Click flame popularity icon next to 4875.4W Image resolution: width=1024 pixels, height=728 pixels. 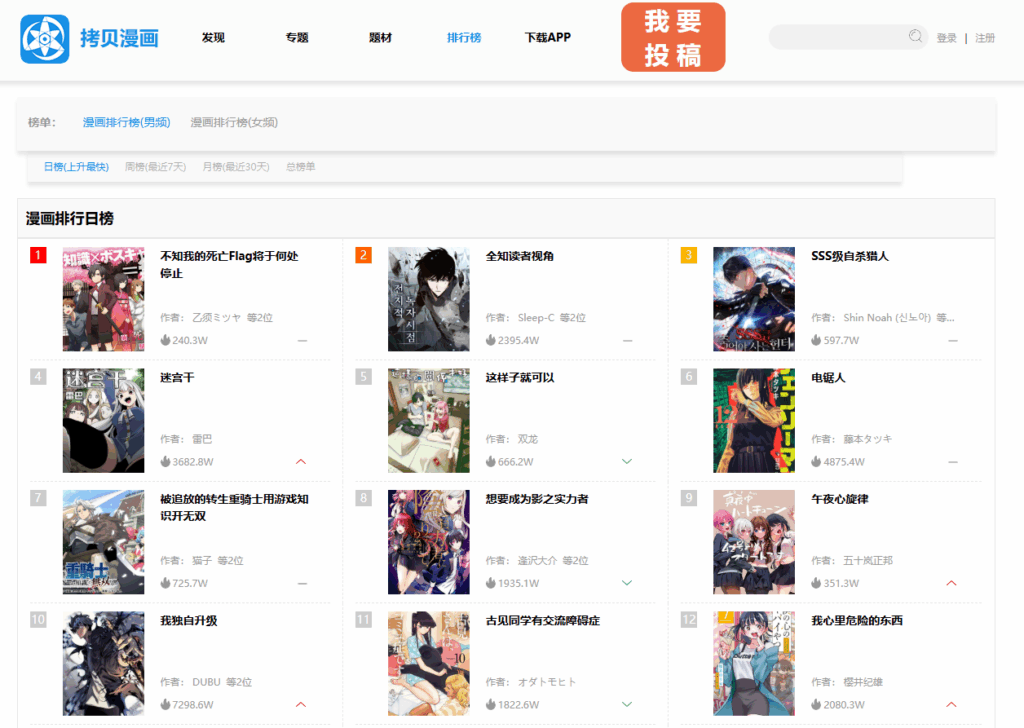(x=816, y=462)
